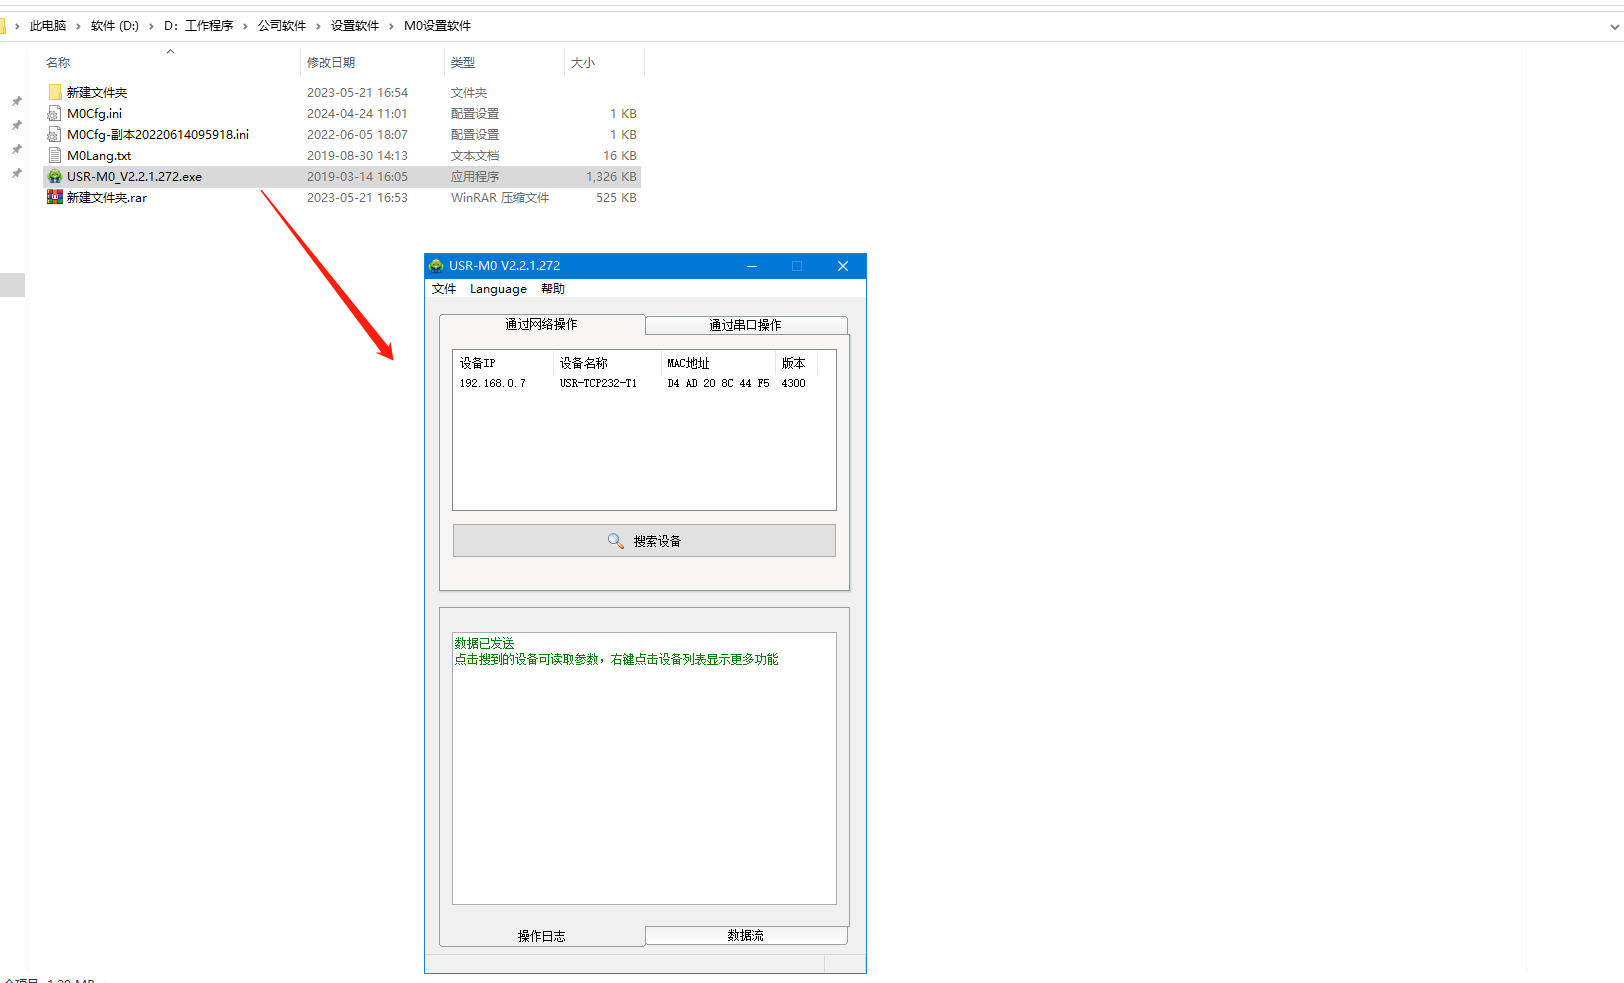Click the 新建文件夹.rar archive icon
Image resolution: width=1624 pixels, height=983 pixels.
coord(55,198)
